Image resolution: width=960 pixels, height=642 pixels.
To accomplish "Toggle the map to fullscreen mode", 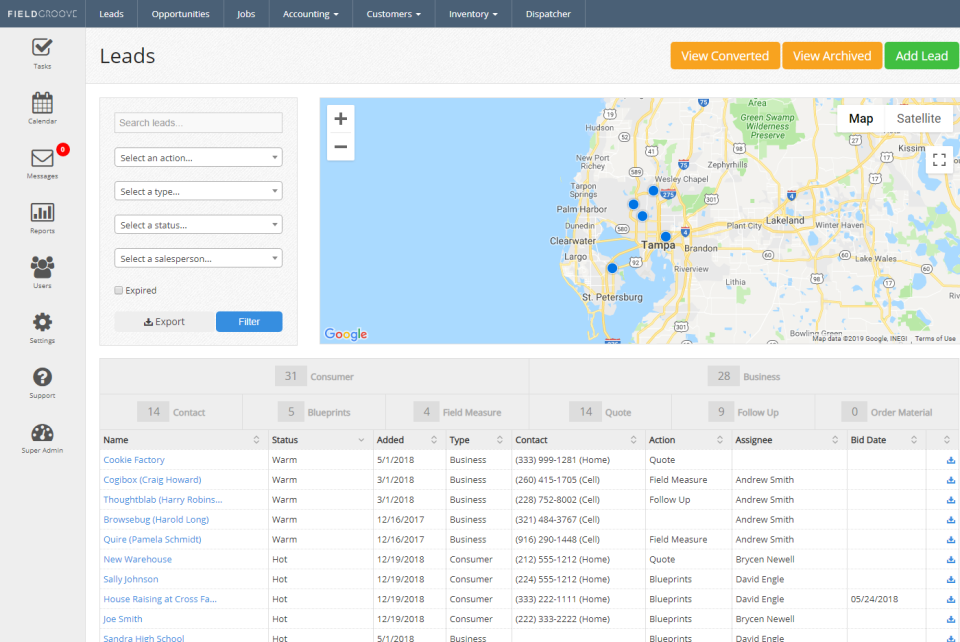I will [x=939, y=158].
